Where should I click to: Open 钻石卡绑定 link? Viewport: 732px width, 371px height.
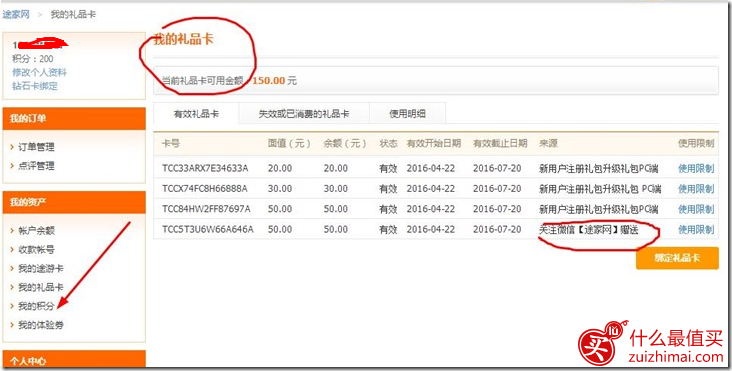click(35, 86)
